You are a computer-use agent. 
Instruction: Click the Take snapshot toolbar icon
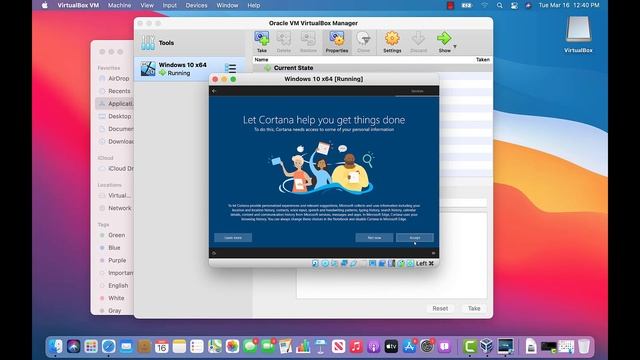coord(262,42)
